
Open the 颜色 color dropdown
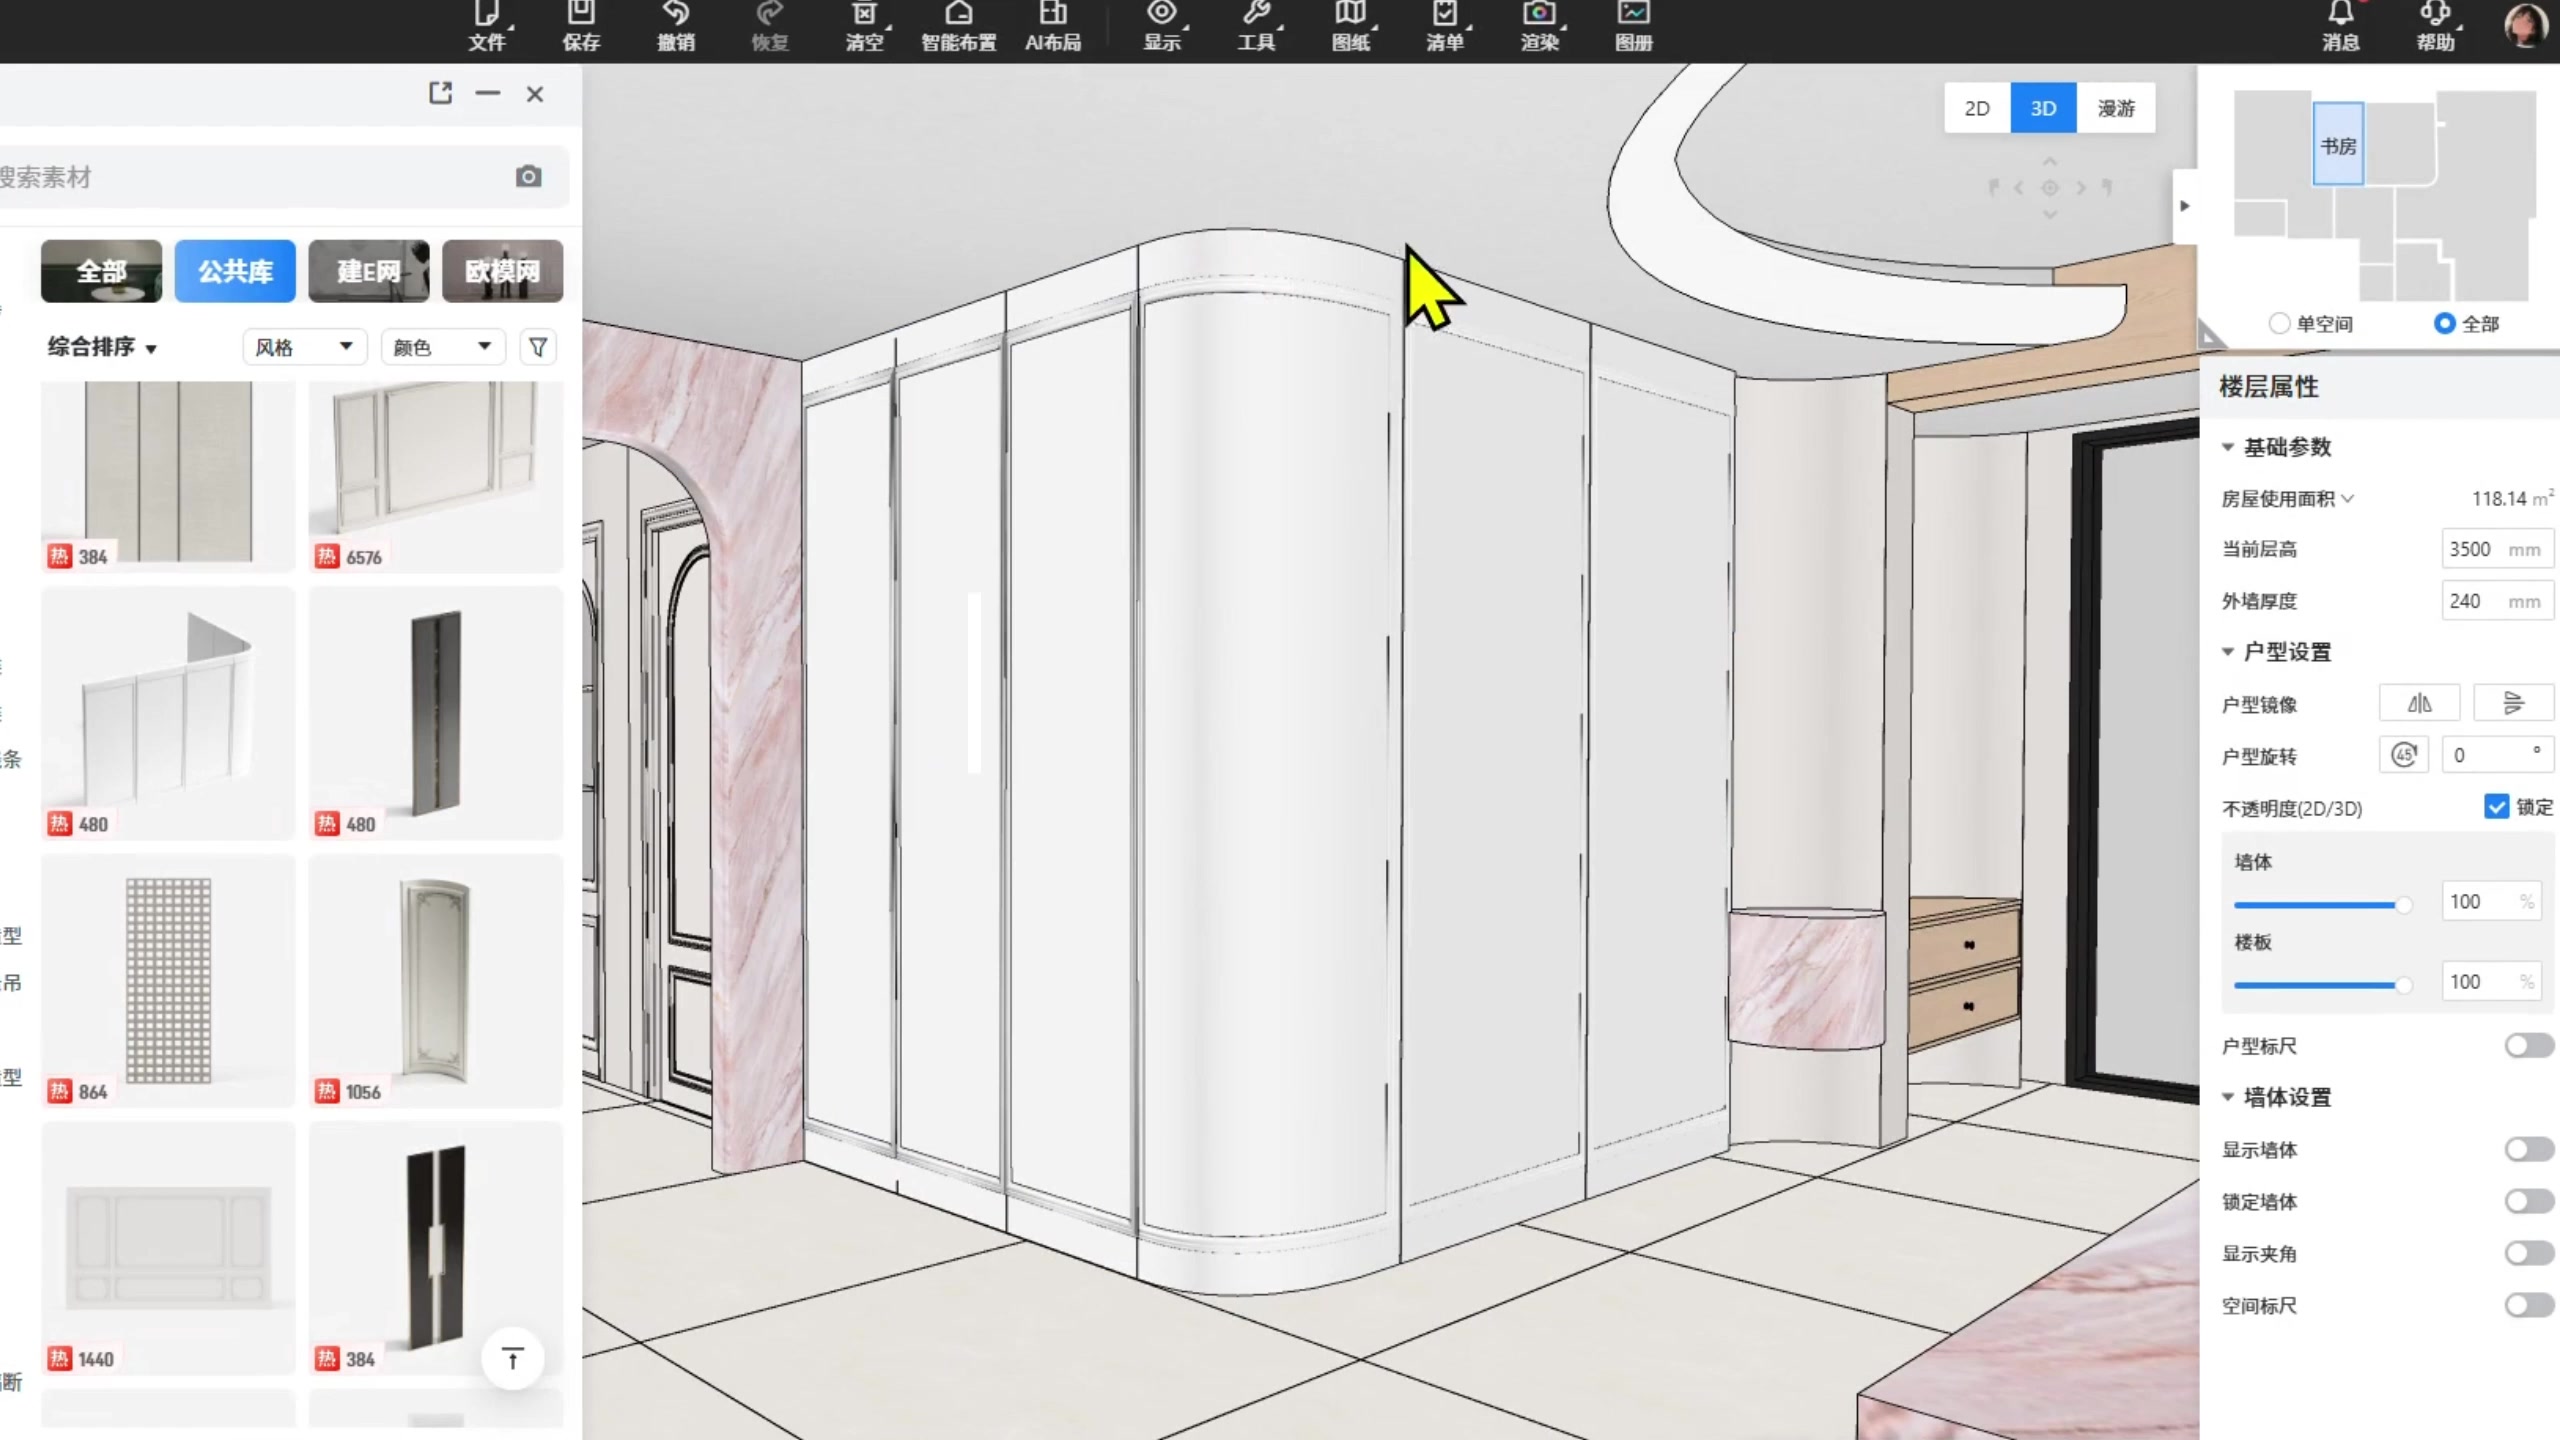click(442, 347)
